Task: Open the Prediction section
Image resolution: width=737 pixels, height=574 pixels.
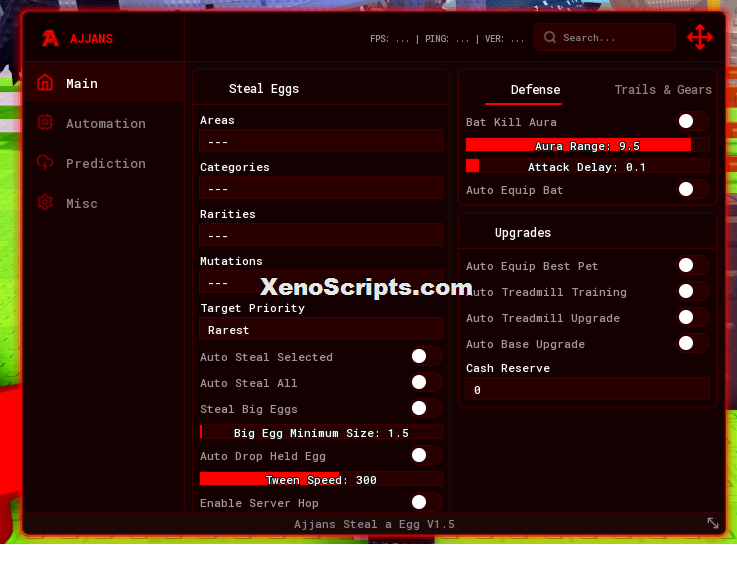Action: pos(104,163)
